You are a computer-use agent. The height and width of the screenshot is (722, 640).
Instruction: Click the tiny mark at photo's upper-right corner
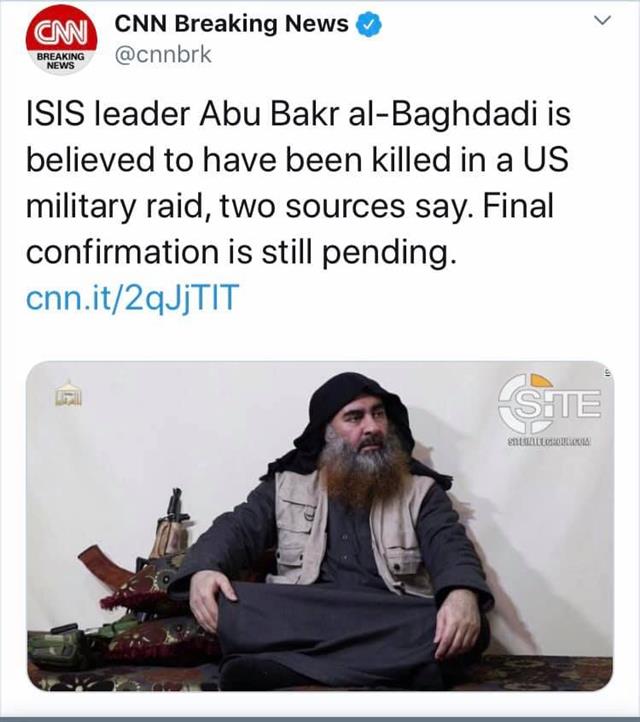pyautogui.click(x=609, y=373)
